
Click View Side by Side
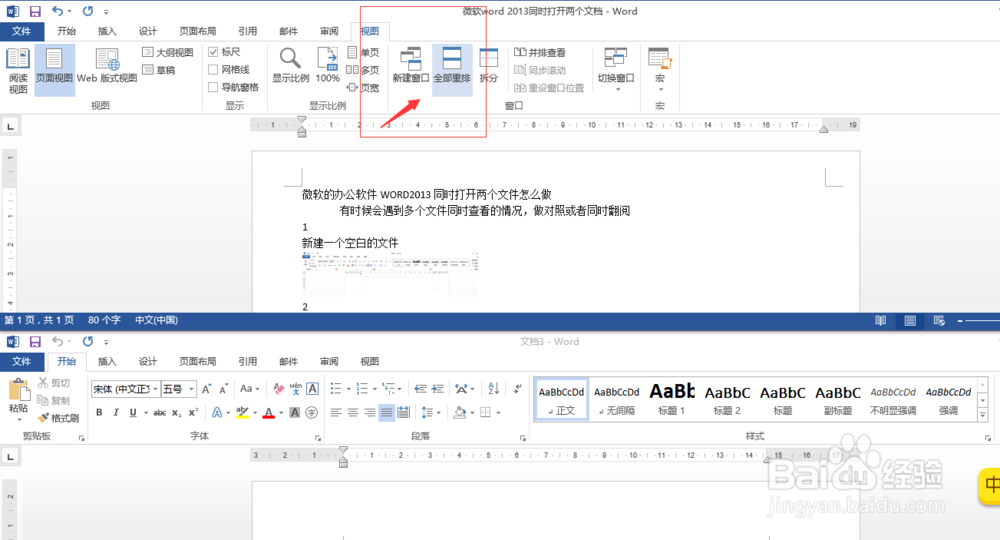[x=540, y=52]
